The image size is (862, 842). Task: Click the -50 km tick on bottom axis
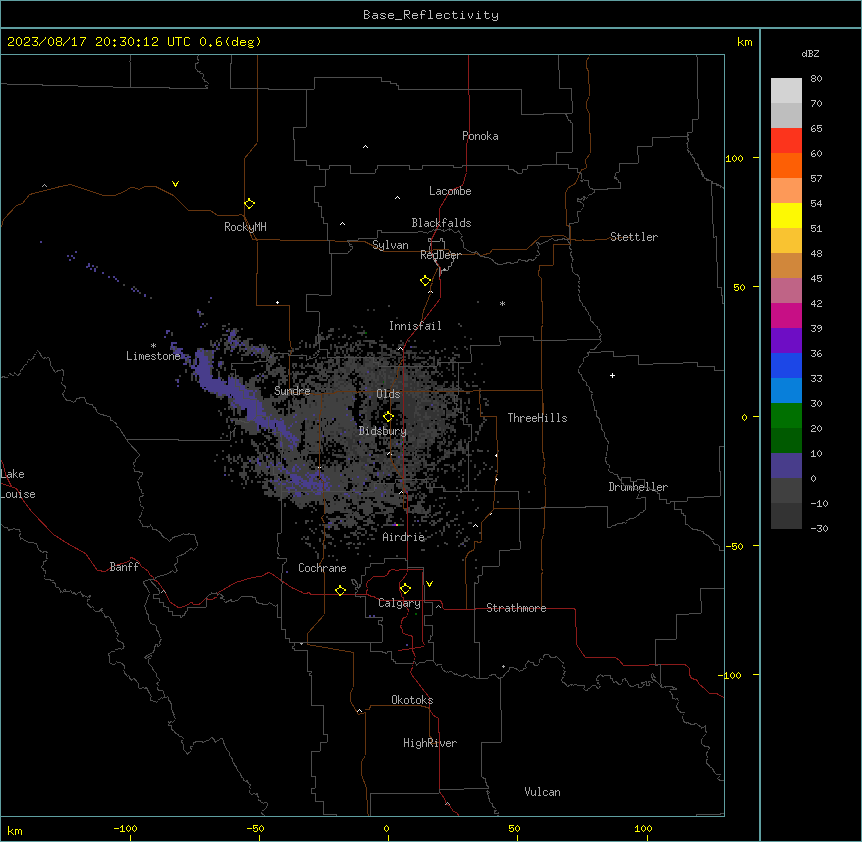click(256, 828)
